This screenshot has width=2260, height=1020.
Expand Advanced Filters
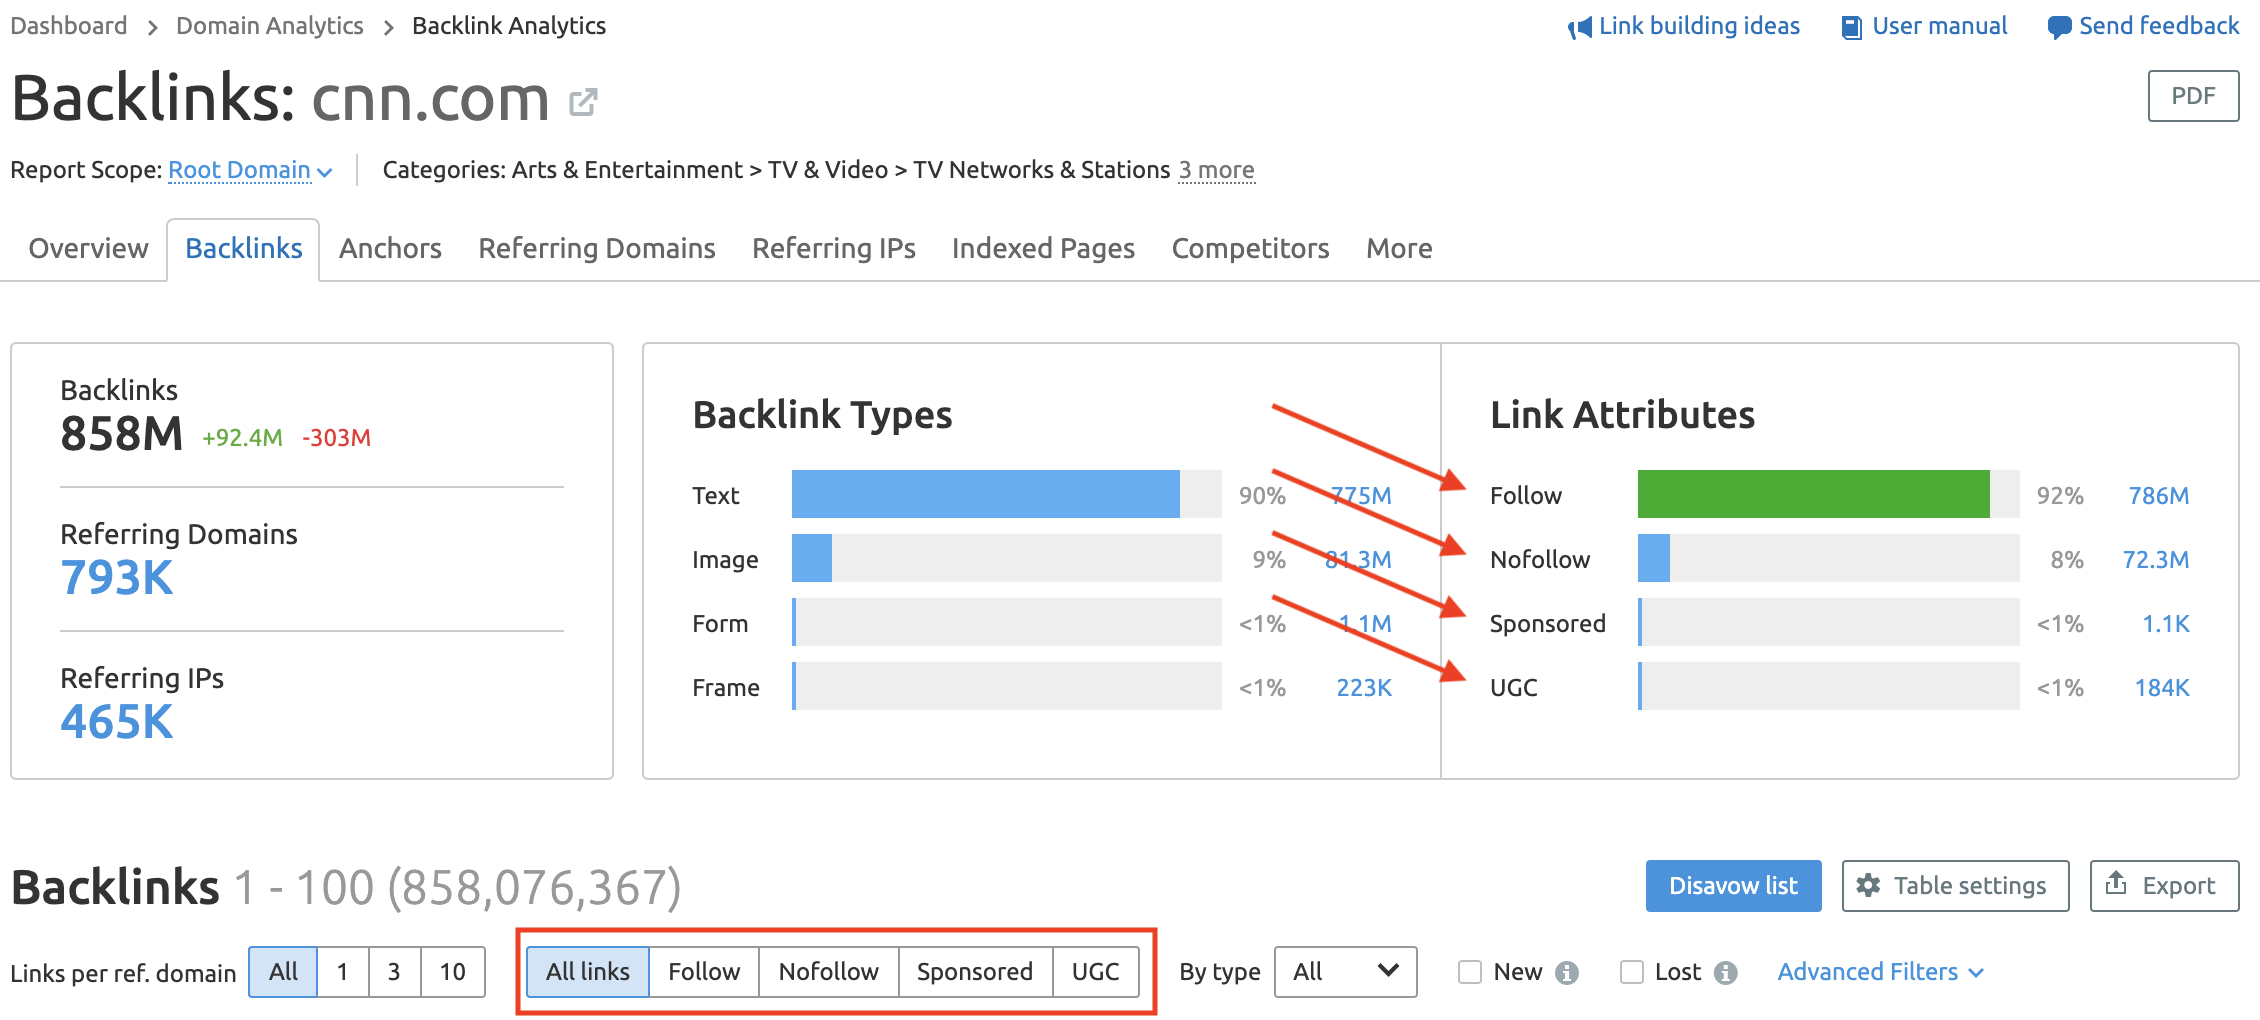[1880, 972]
